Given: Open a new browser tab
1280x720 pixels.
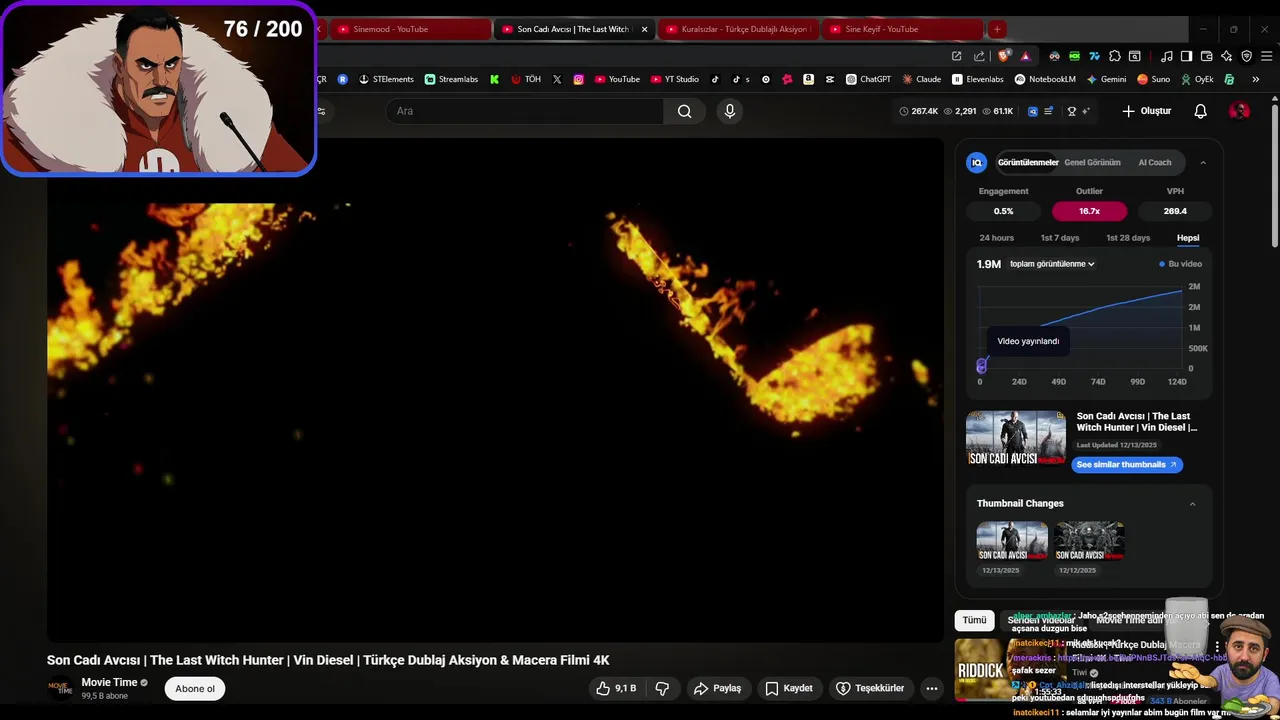Looking at the screenshot, I should coord(997,29).
